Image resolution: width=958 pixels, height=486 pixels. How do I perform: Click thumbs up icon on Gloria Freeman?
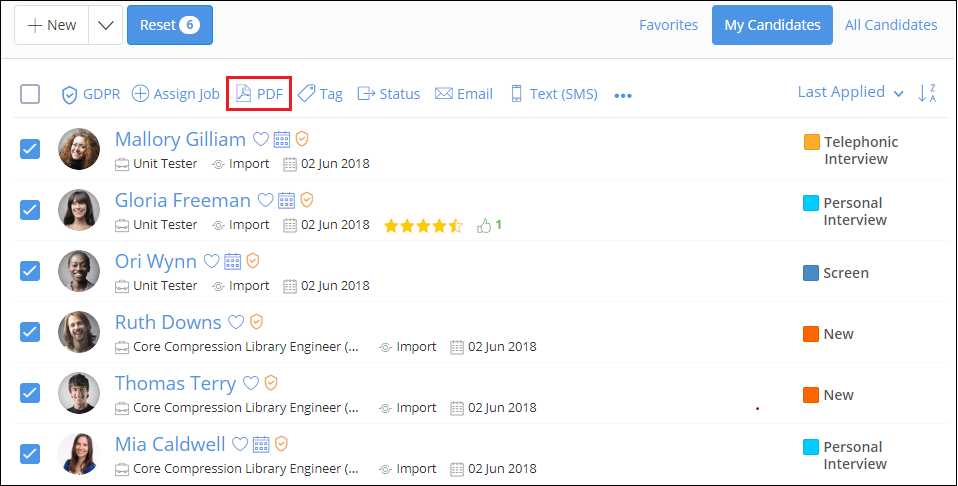pyautogui.click(x=485, y=225)
